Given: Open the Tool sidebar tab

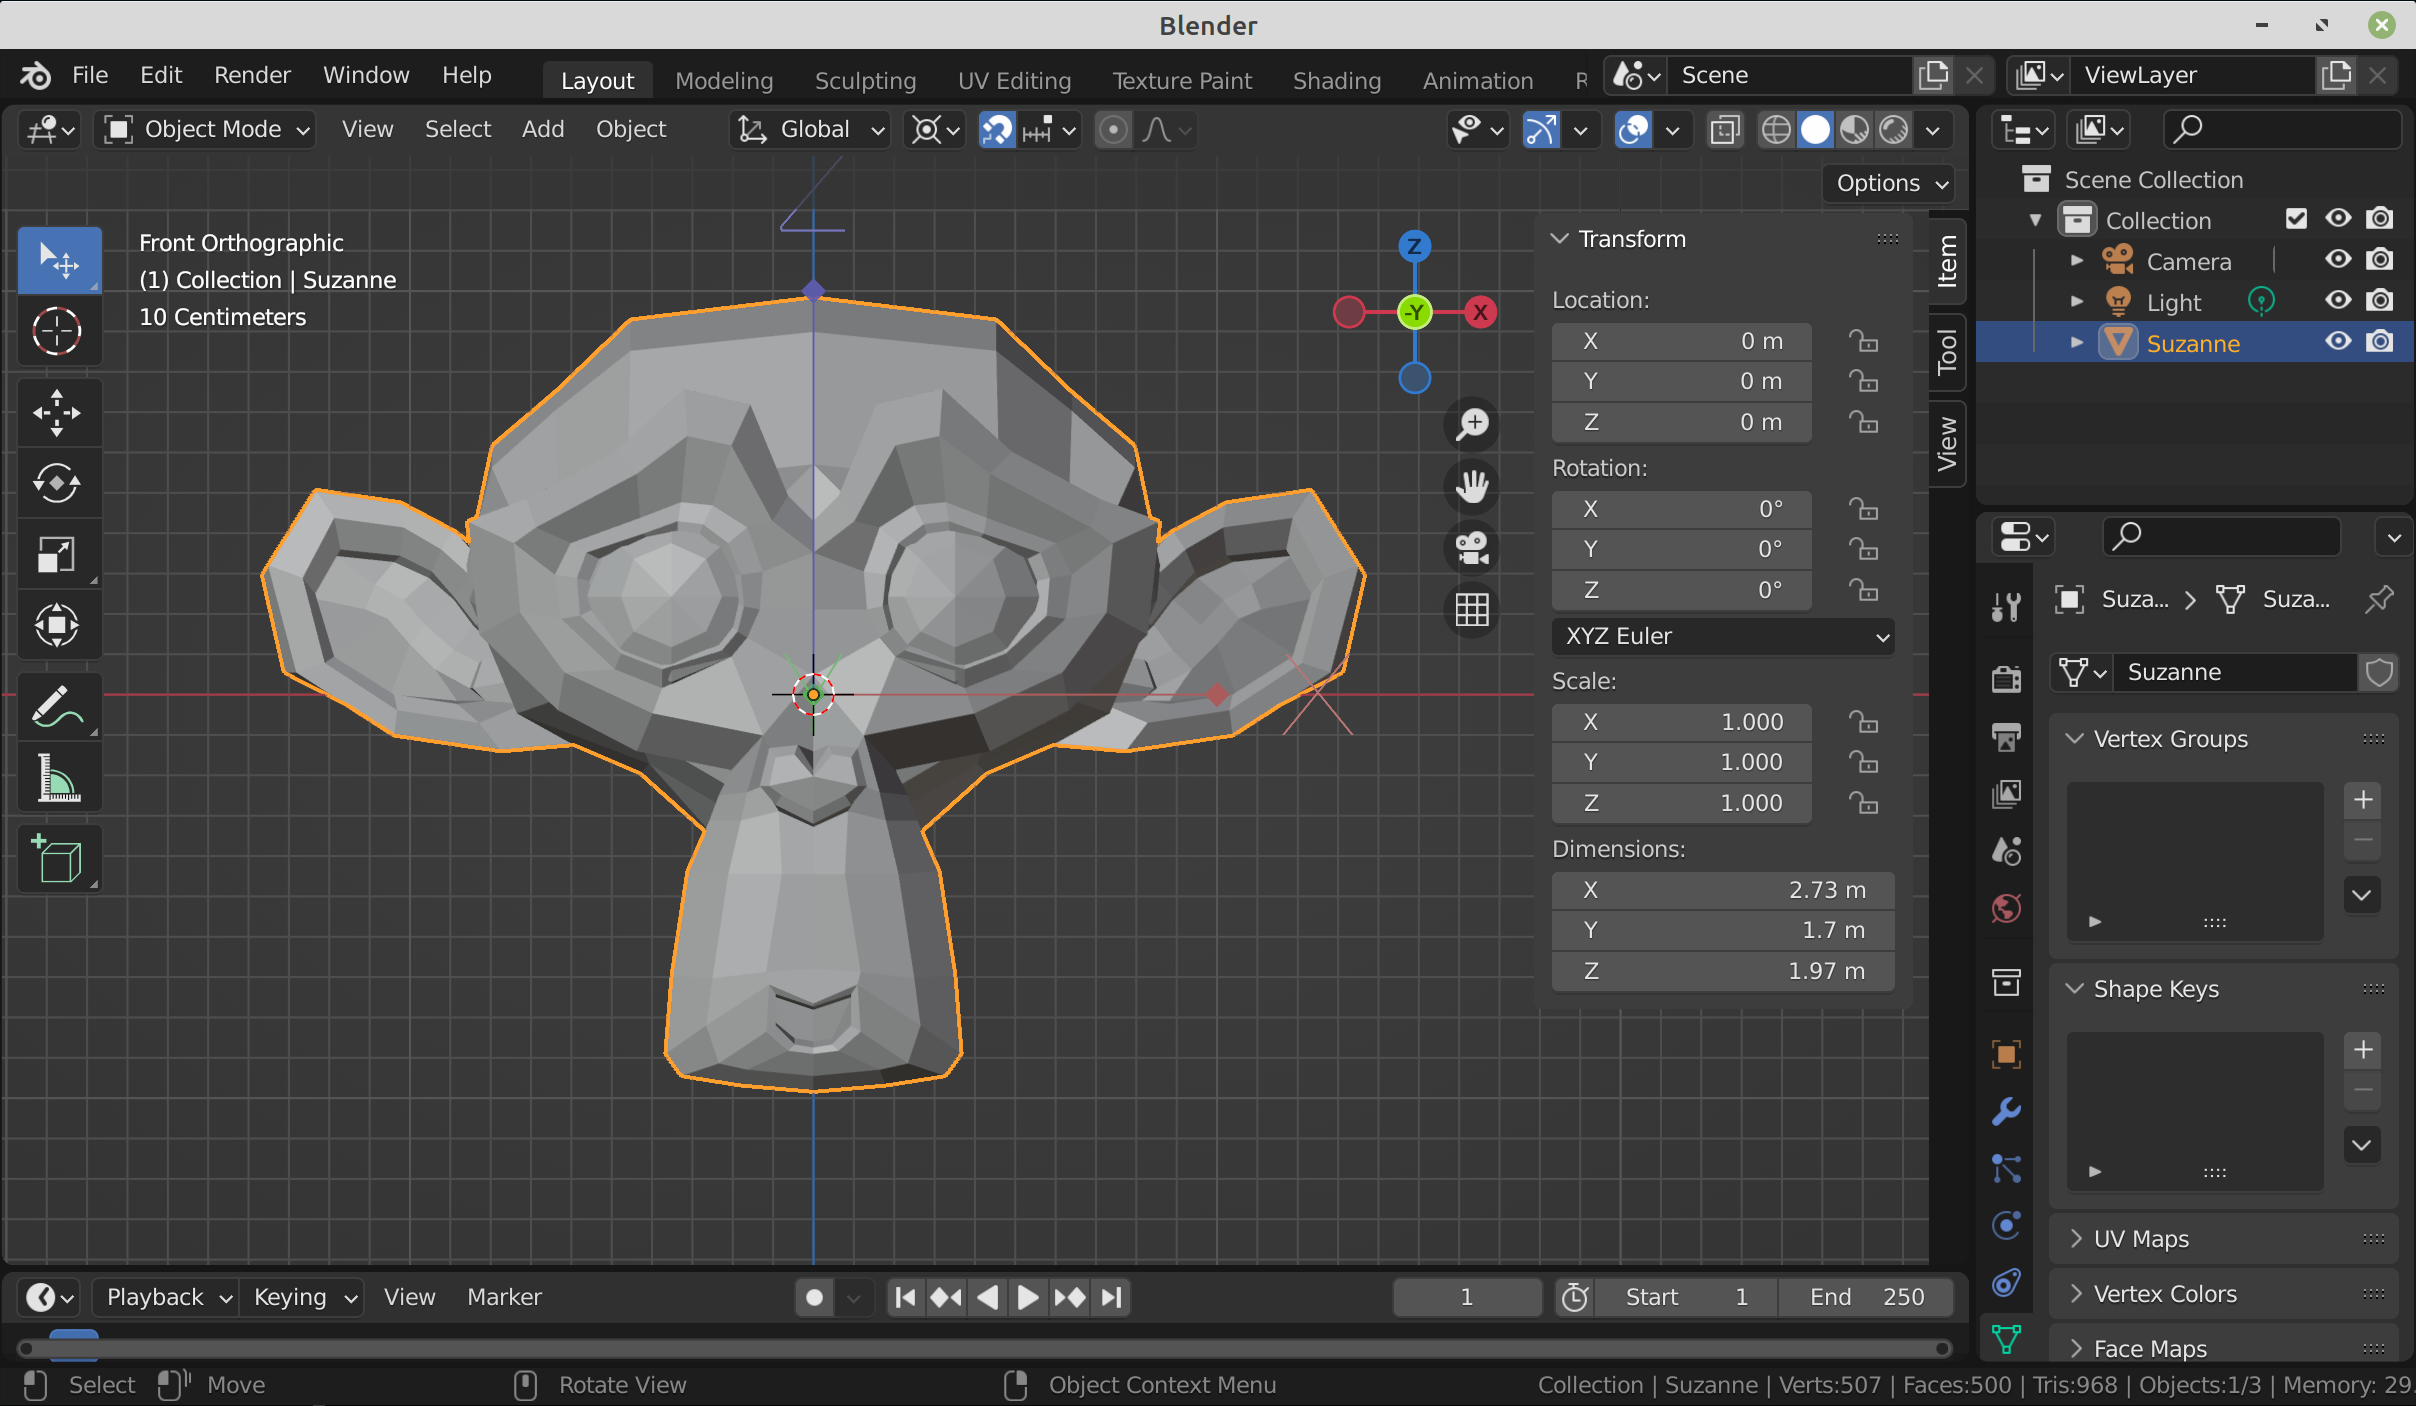Looking at the screenshot, I should click(x=1948, y=351).
